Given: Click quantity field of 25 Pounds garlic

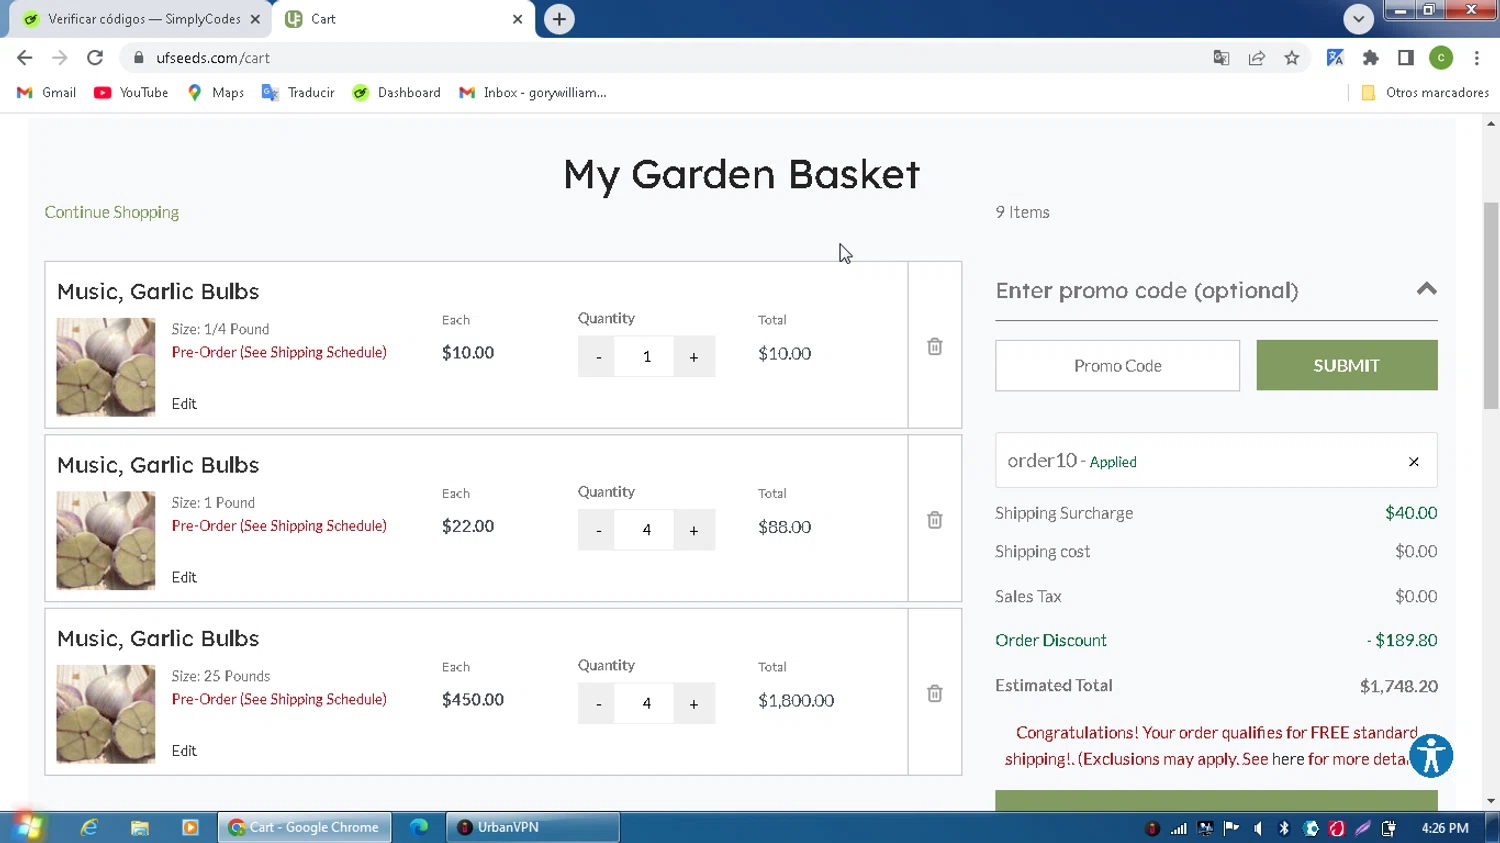Looking at the screenshot, I should 647,704.
